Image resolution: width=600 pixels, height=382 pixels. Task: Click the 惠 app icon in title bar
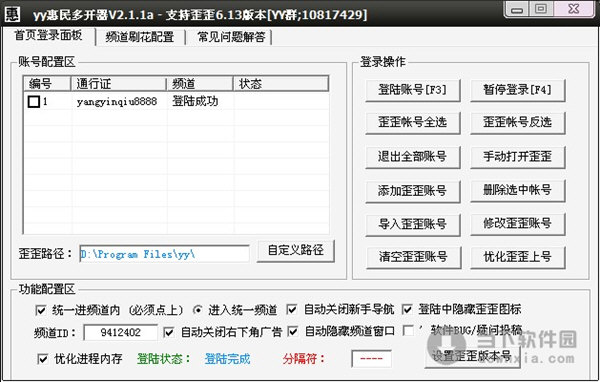13,15
